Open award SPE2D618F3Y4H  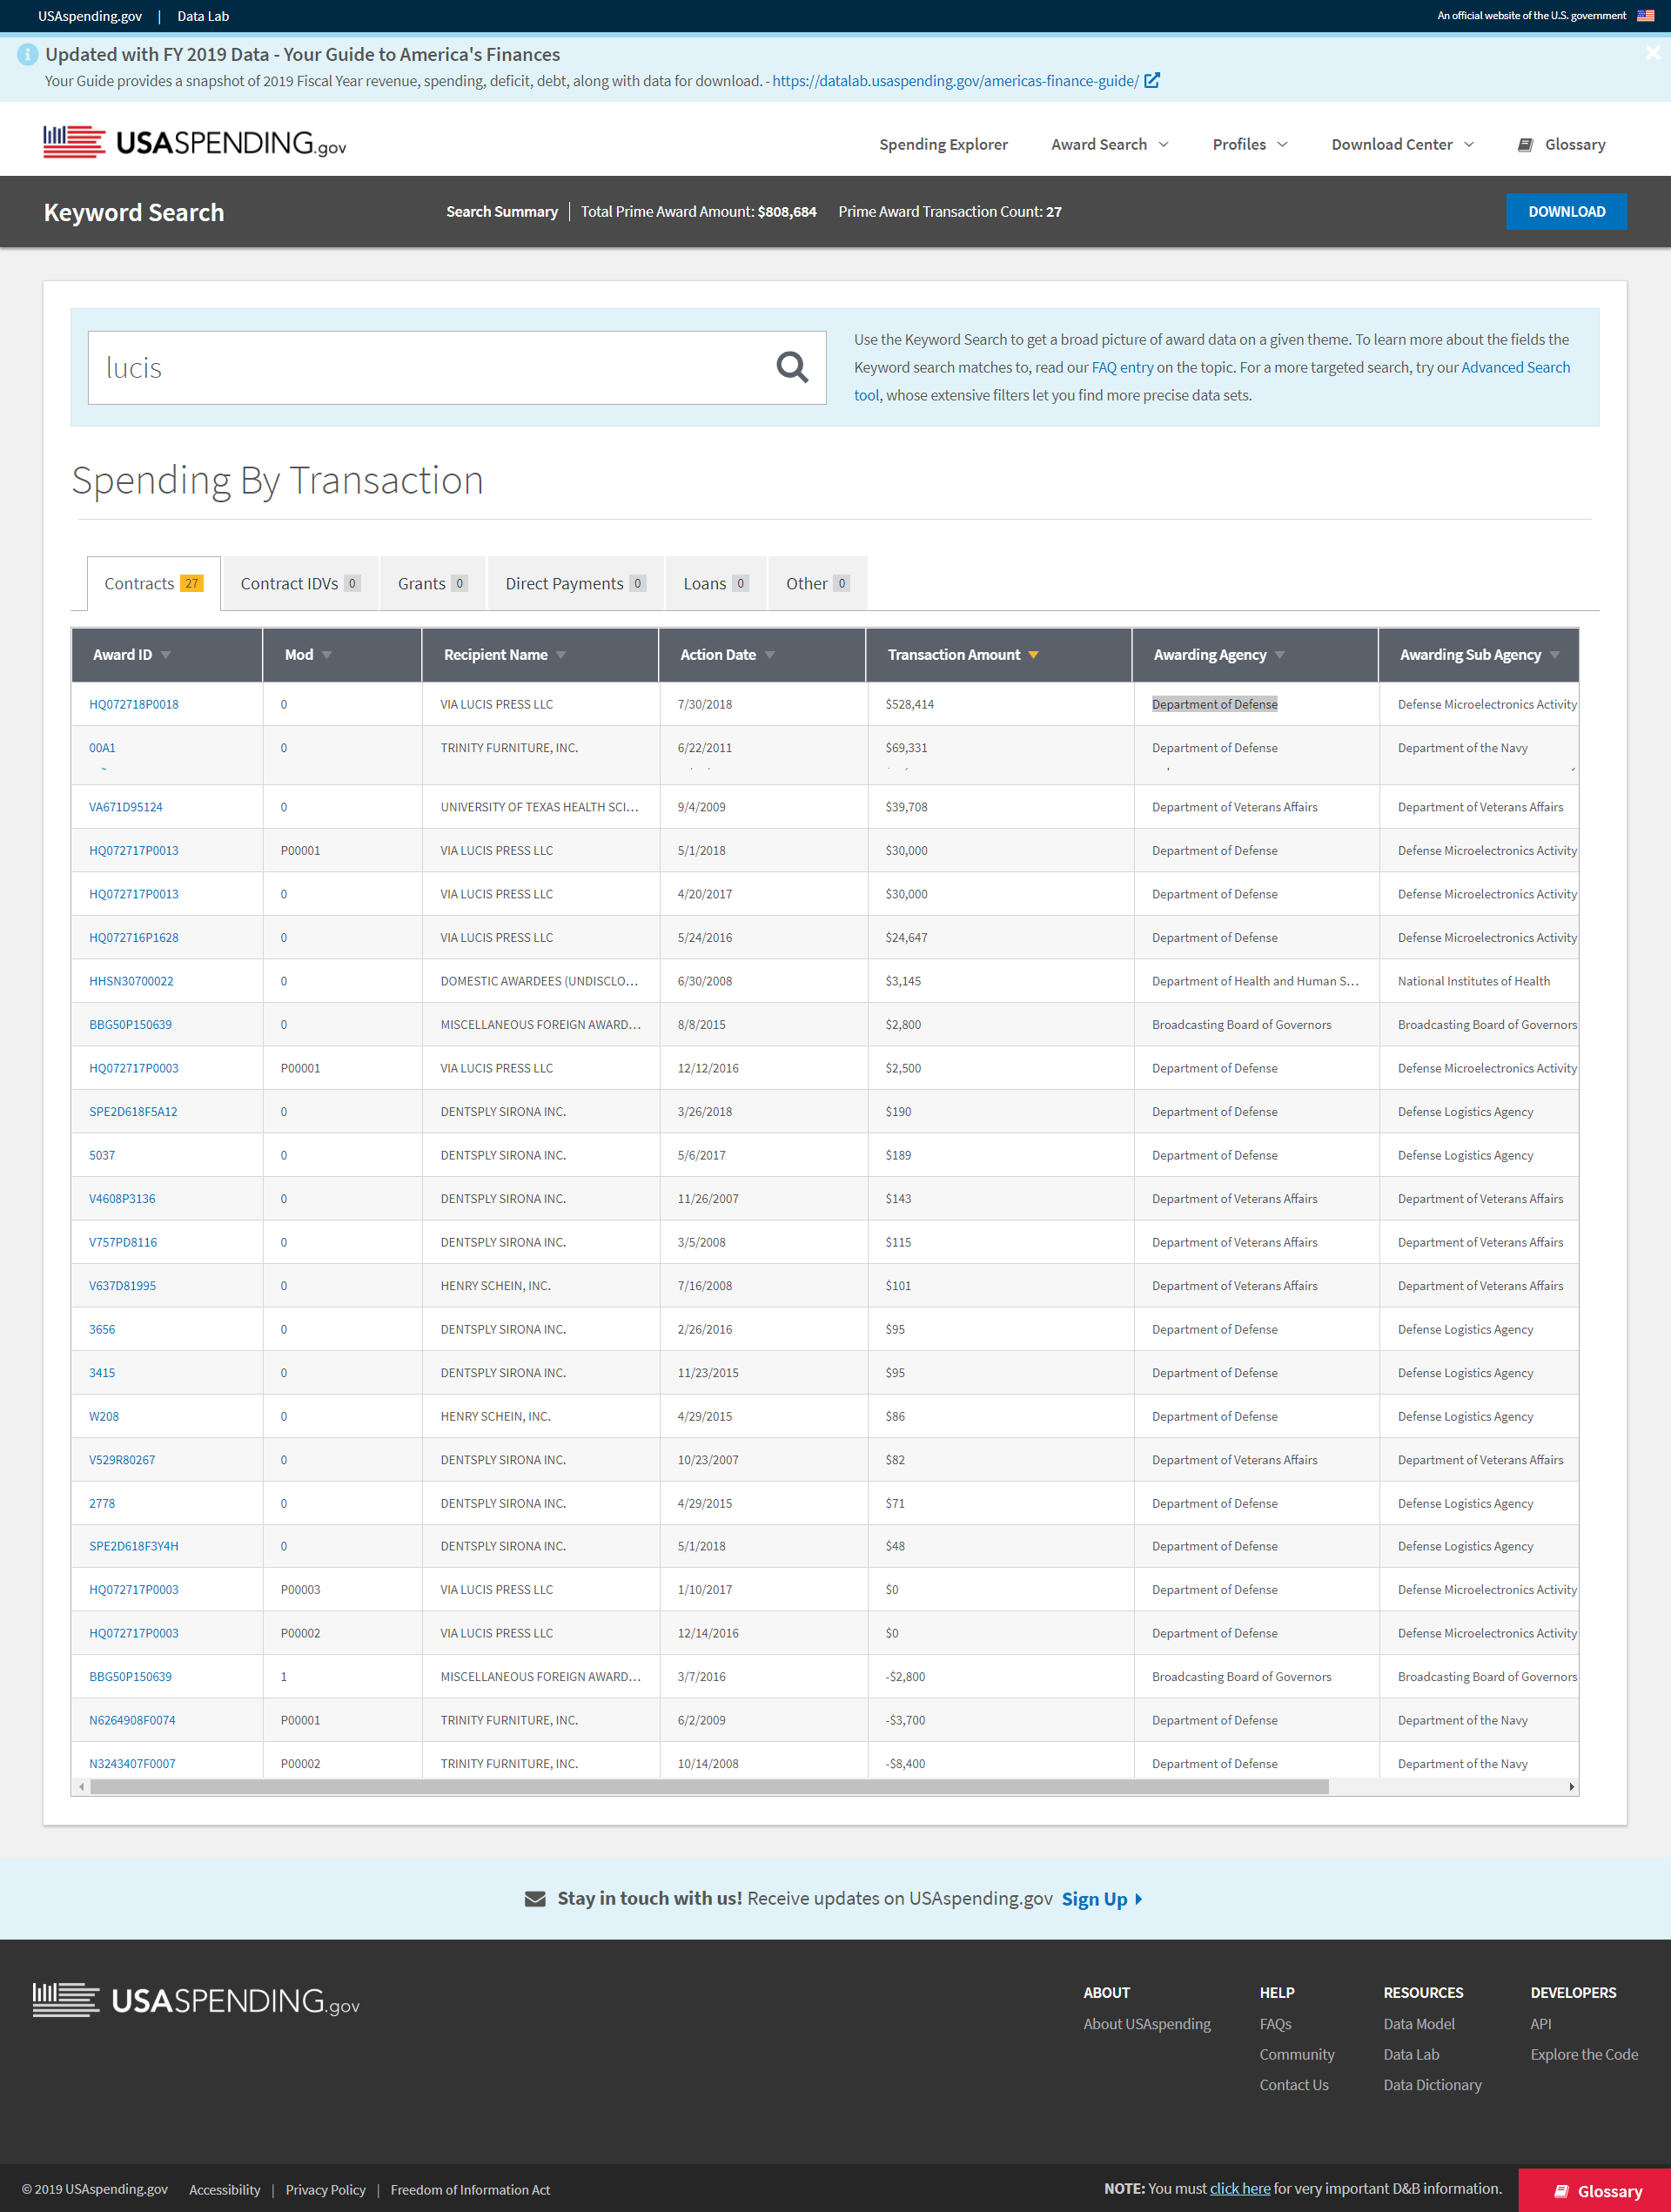click(x=134, y=1546)
